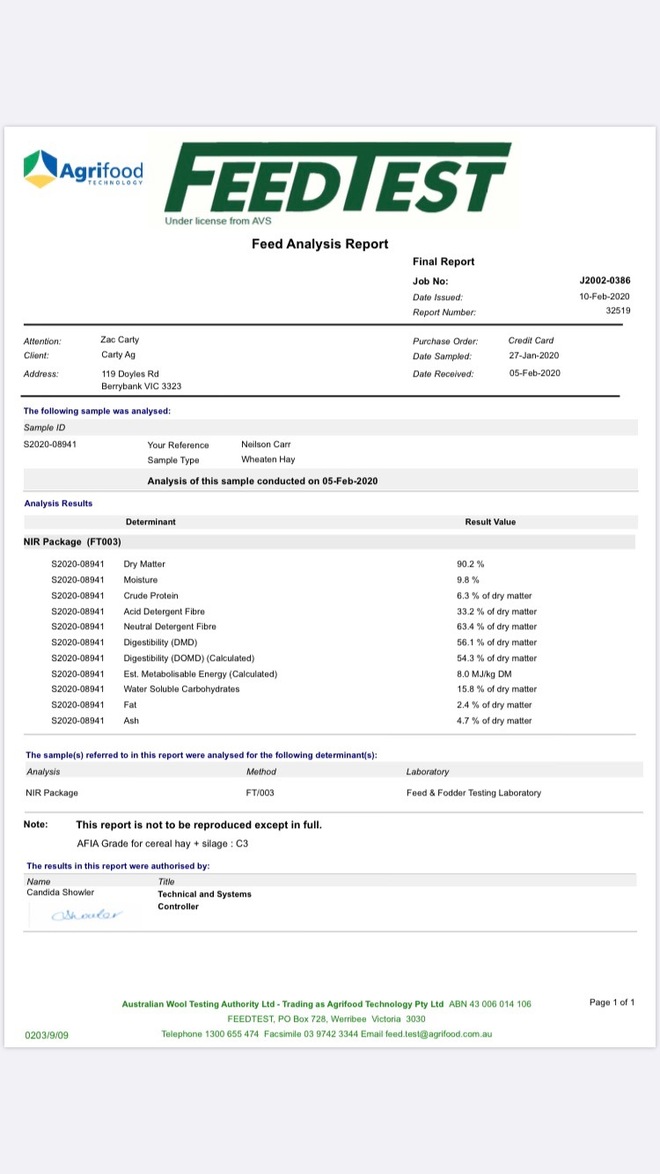Viewport: 660px width, 1174px height.
Task: Select Neutral Detergent Fibre value 63.4 %
Action: [x=497, y=627]
